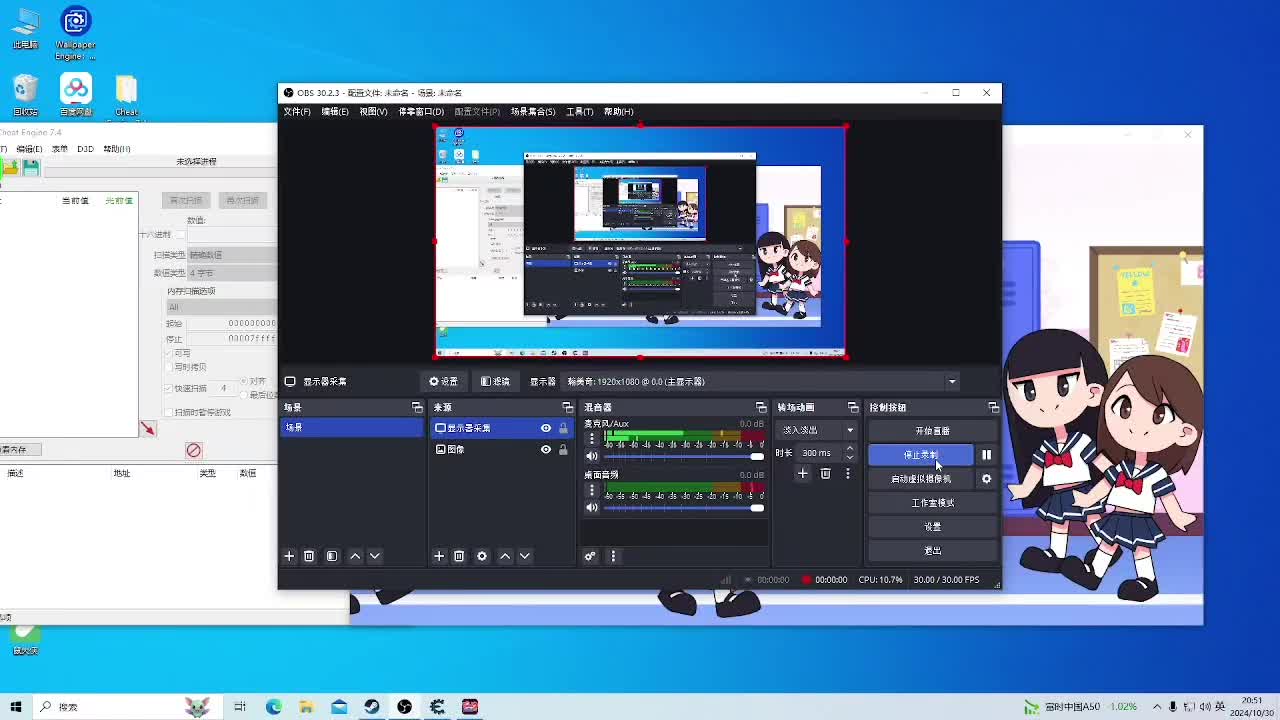Open the 场景集合(S) menu

(x=533, y=112)
